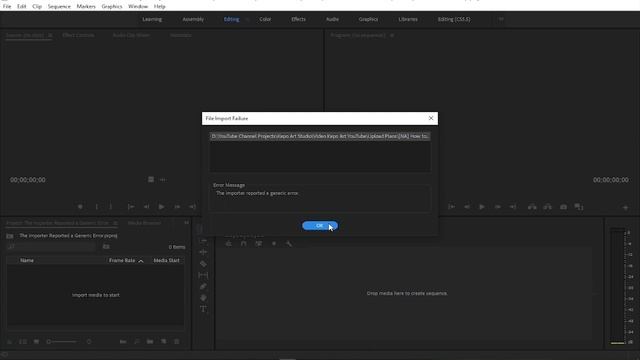Step back one frame in Program monitor
The height and width of the screenshot is (360, 640).
pyautogui.click(x=467, y=207)
